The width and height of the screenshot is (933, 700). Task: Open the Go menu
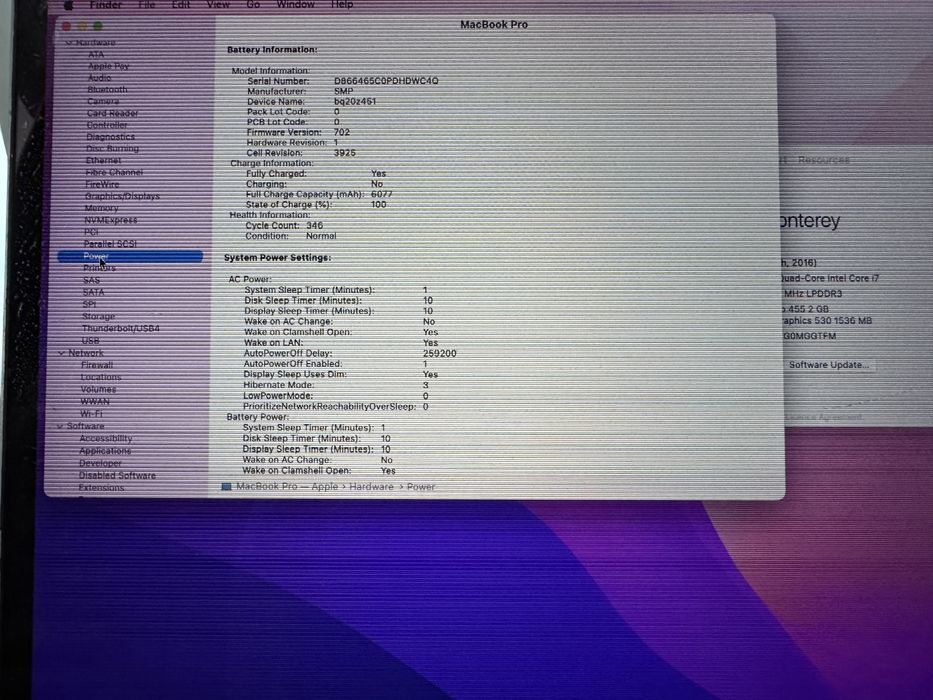coord(253,4)
